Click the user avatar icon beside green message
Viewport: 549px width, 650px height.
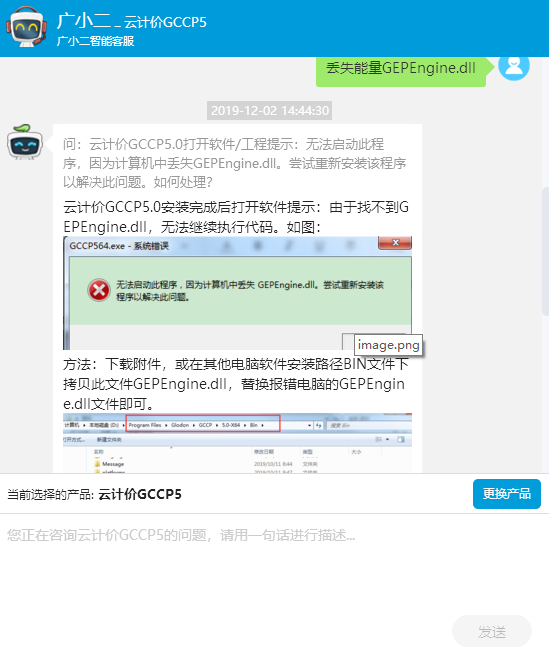(514, 66)
